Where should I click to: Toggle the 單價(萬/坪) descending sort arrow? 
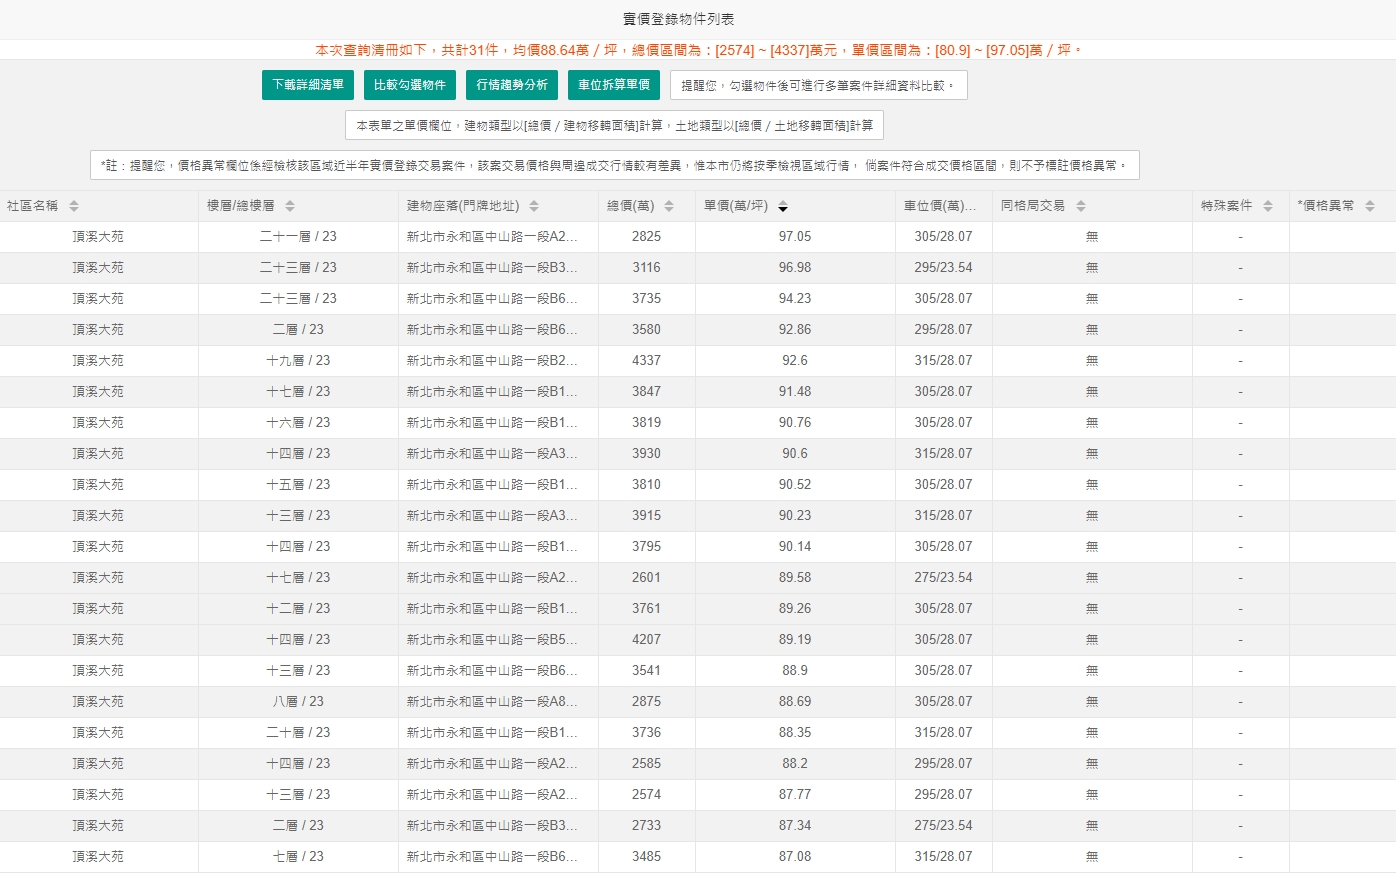click(783, 207)
